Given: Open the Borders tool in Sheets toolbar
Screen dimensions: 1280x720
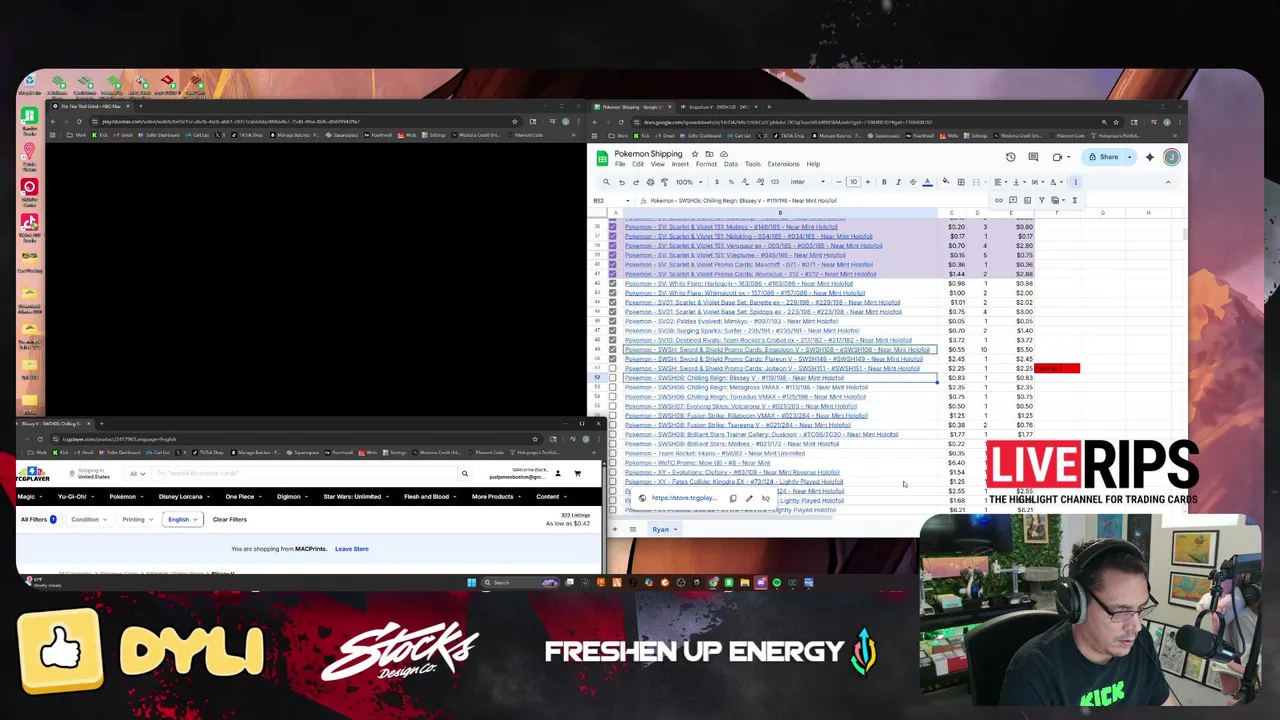Looking at the screenshot, I should pos(961,182).
